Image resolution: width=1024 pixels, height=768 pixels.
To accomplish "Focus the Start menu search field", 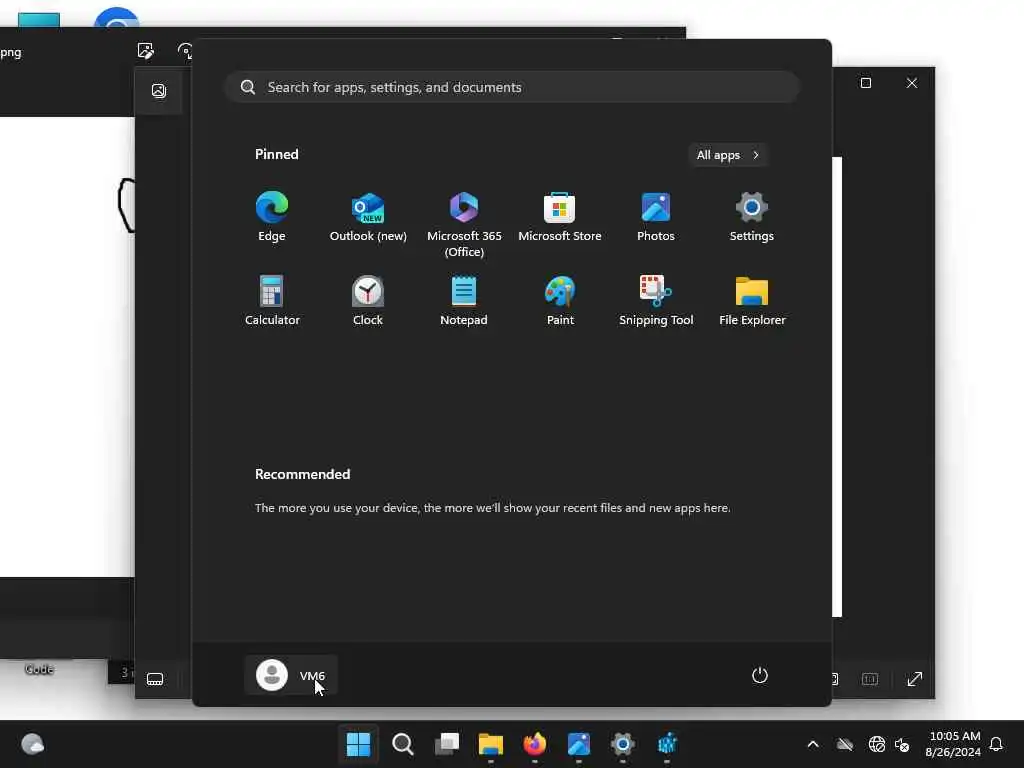I will [x=513, y=87].
